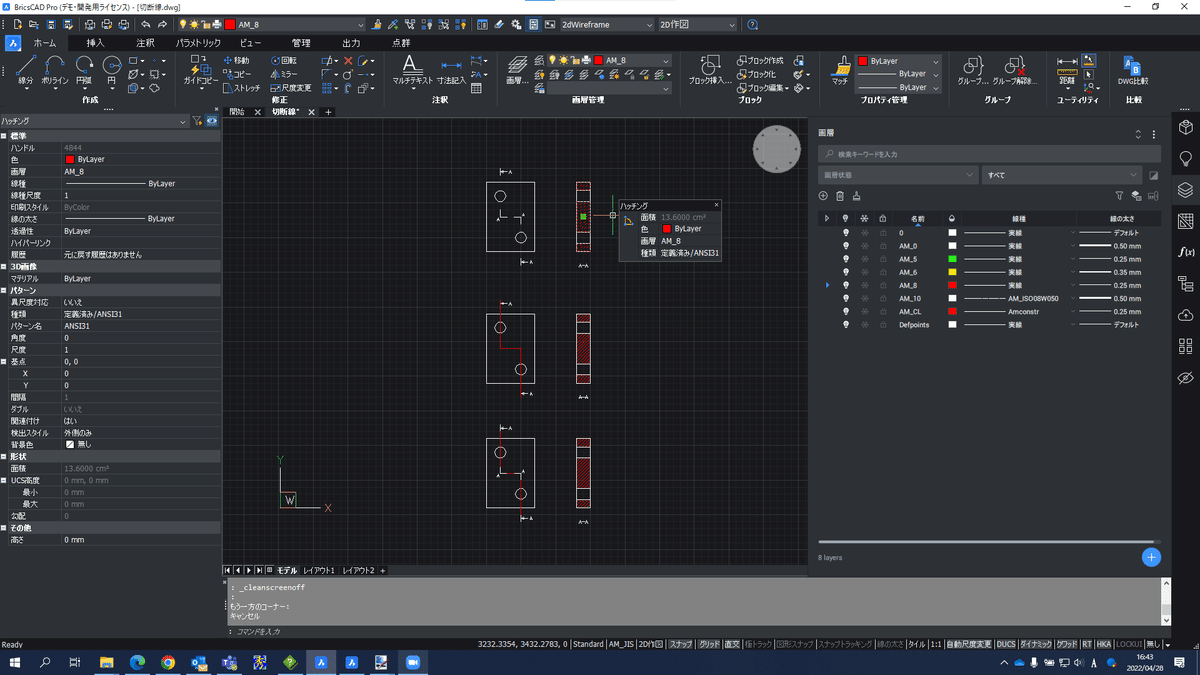Click the 名前 column header in layer list
Image resolution: width=1200 pixels, height=675 pixels.
click(917, 218)
